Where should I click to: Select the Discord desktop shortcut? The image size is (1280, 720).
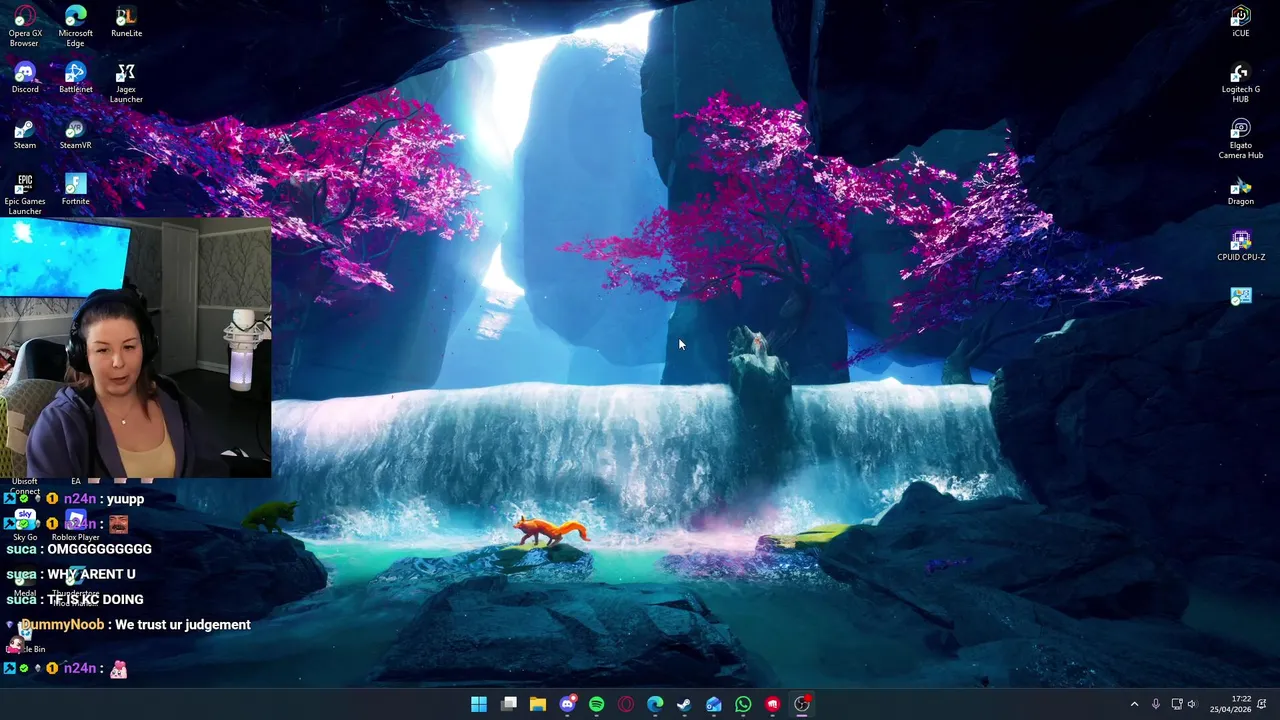pyautogui.click(x=25, y=77)
